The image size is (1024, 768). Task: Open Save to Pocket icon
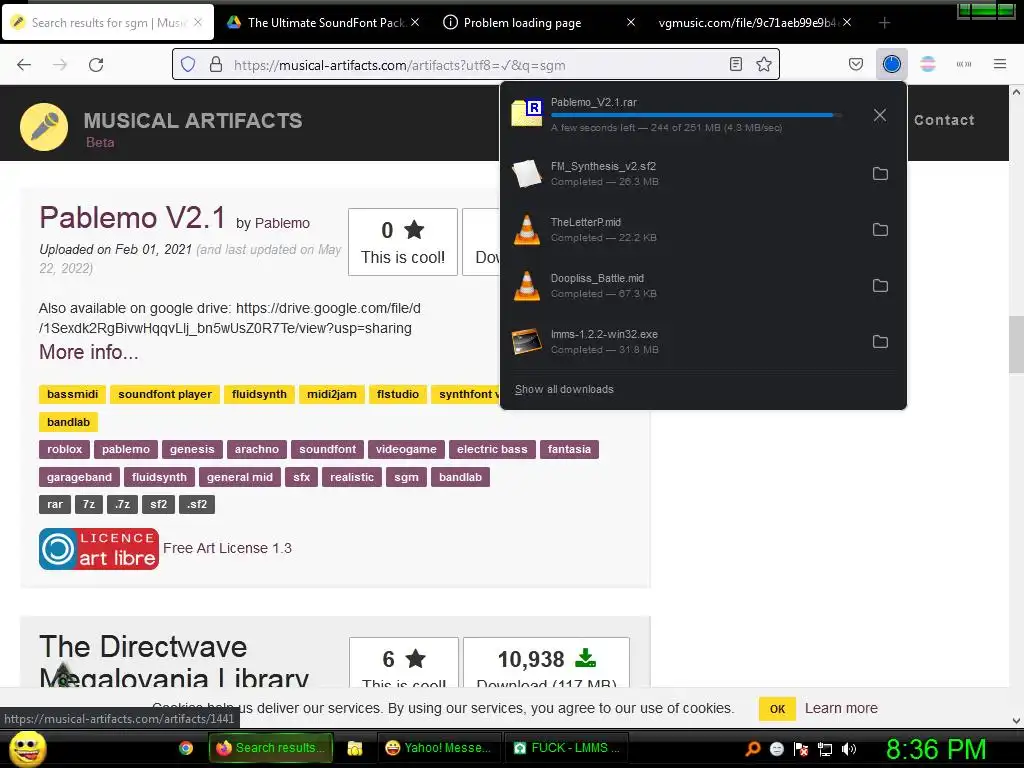pos(856,64)
